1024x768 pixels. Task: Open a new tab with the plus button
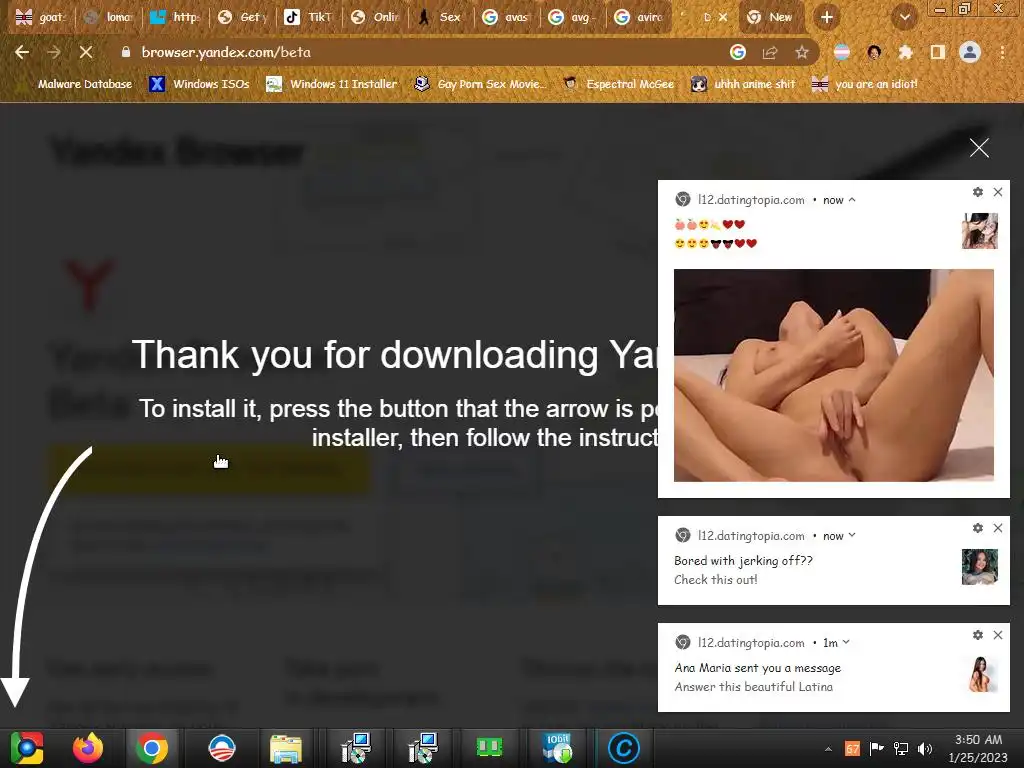(x=827, y=18)
